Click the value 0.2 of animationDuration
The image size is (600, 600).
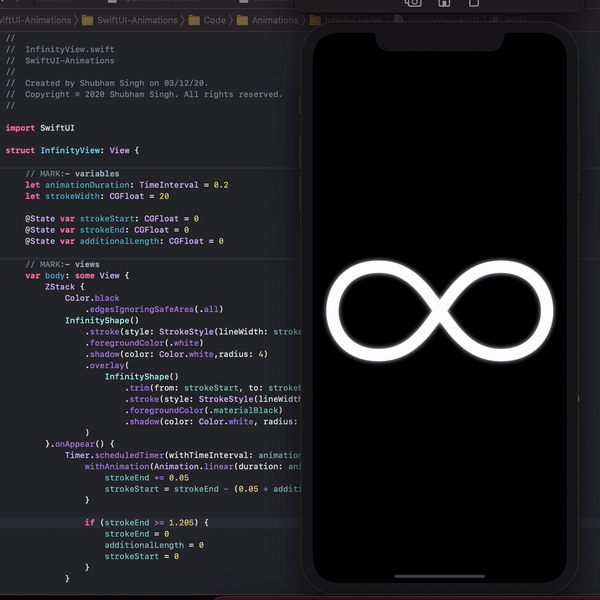[x=221, y=185]
